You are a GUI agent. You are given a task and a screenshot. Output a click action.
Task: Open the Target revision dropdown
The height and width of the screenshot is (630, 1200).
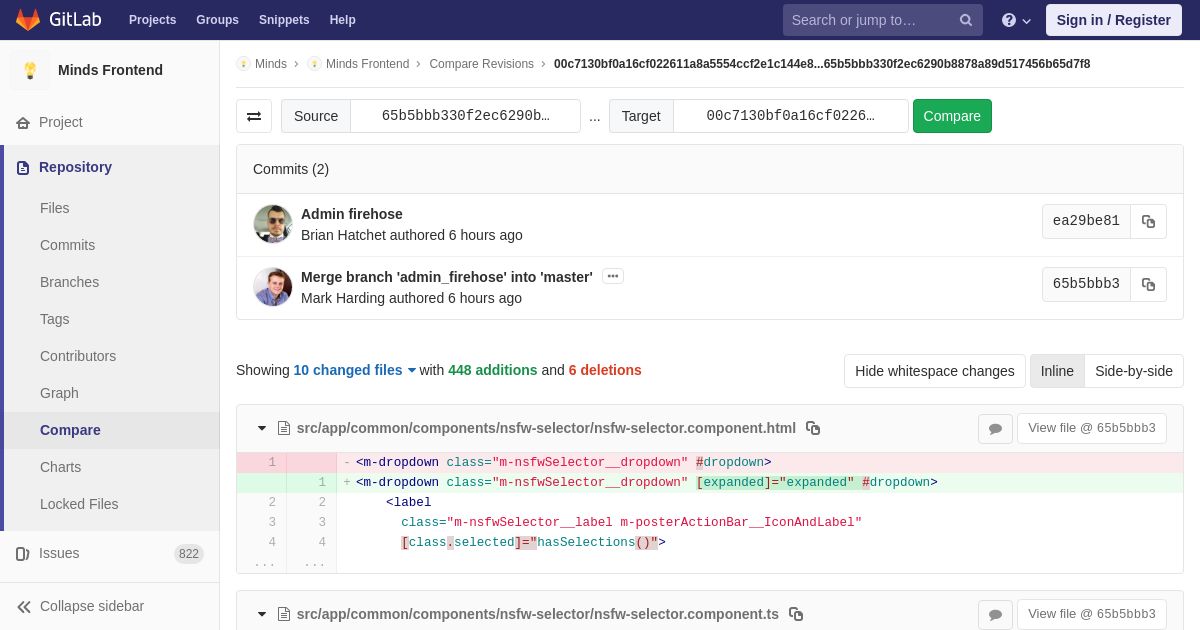coord(791,116)
